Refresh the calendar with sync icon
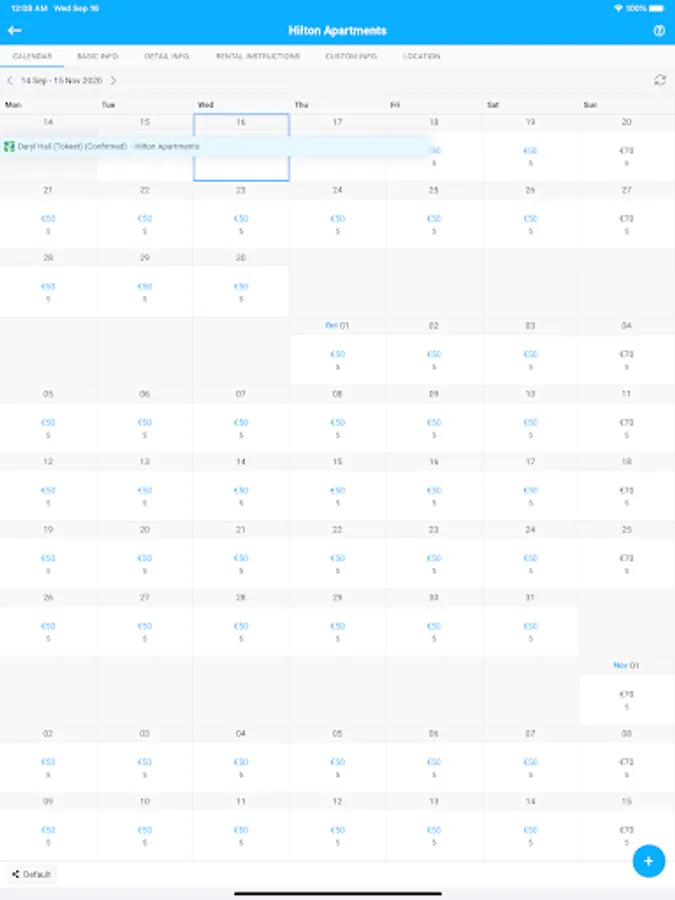This screenshot has width=675, height=900. [660, 80]
